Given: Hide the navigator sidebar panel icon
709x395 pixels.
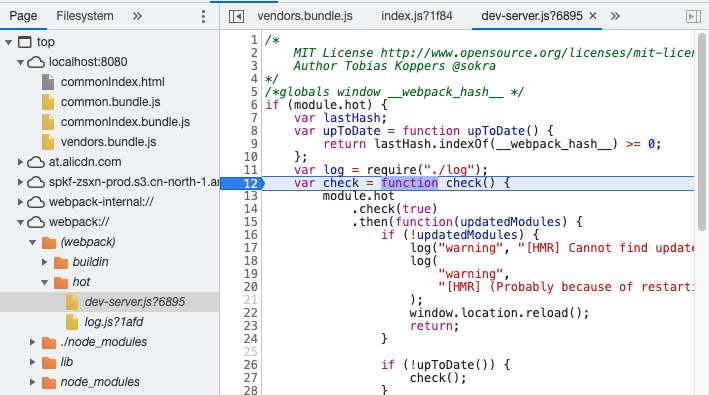Looking at the screenshot, I should pyautogui.click(x=236, y=16).
